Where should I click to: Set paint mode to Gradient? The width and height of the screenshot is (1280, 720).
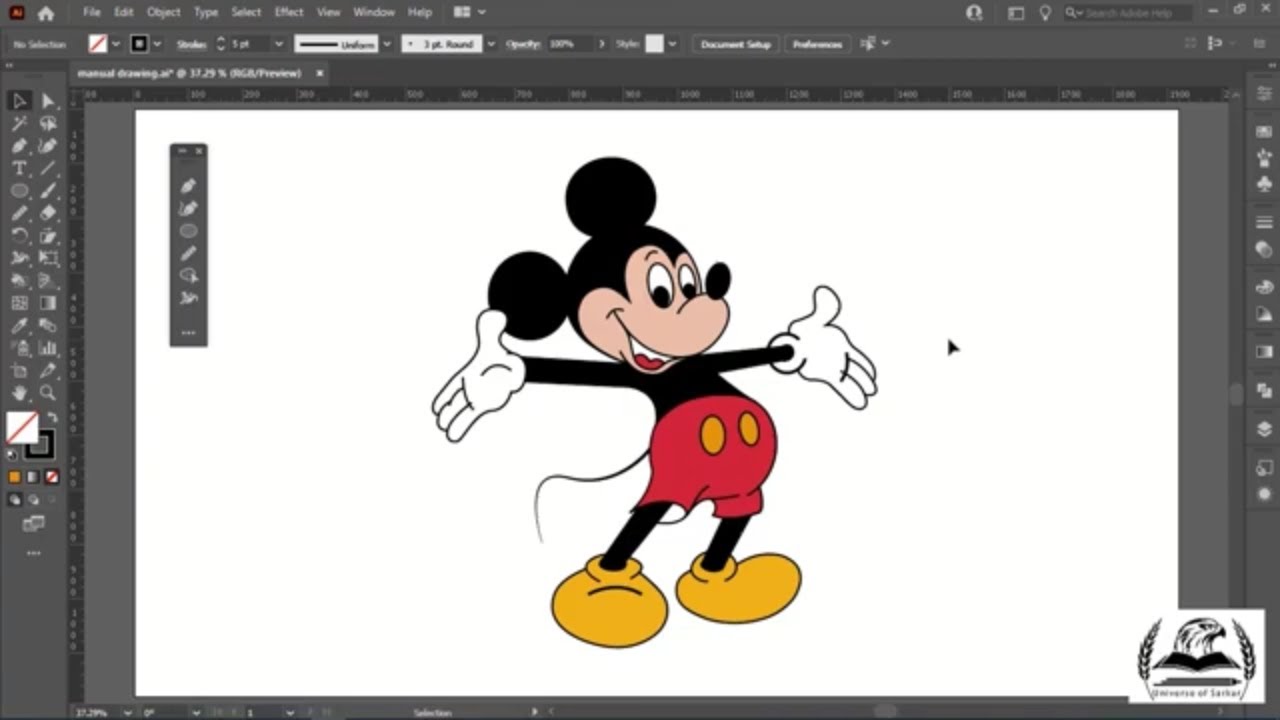[x=33, y=477]
